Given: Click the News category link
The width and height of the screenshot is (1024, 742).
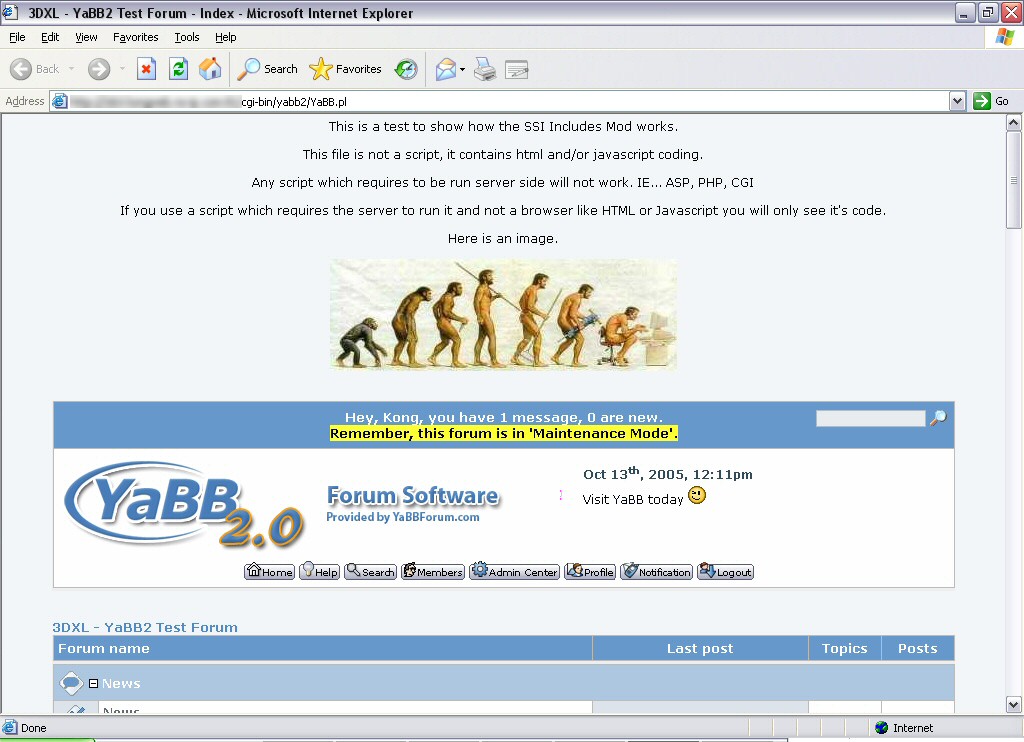Looking at the screenshot, I should (x=121, y=683).
